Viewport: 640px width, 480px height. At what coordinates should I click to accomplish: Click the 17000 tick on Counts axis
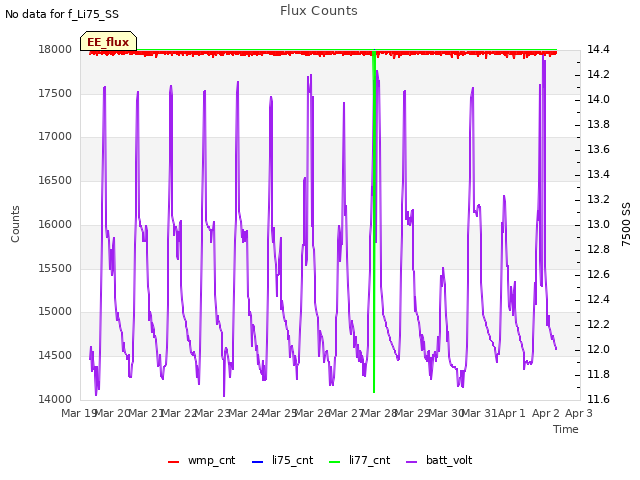[x=55, y=136]
